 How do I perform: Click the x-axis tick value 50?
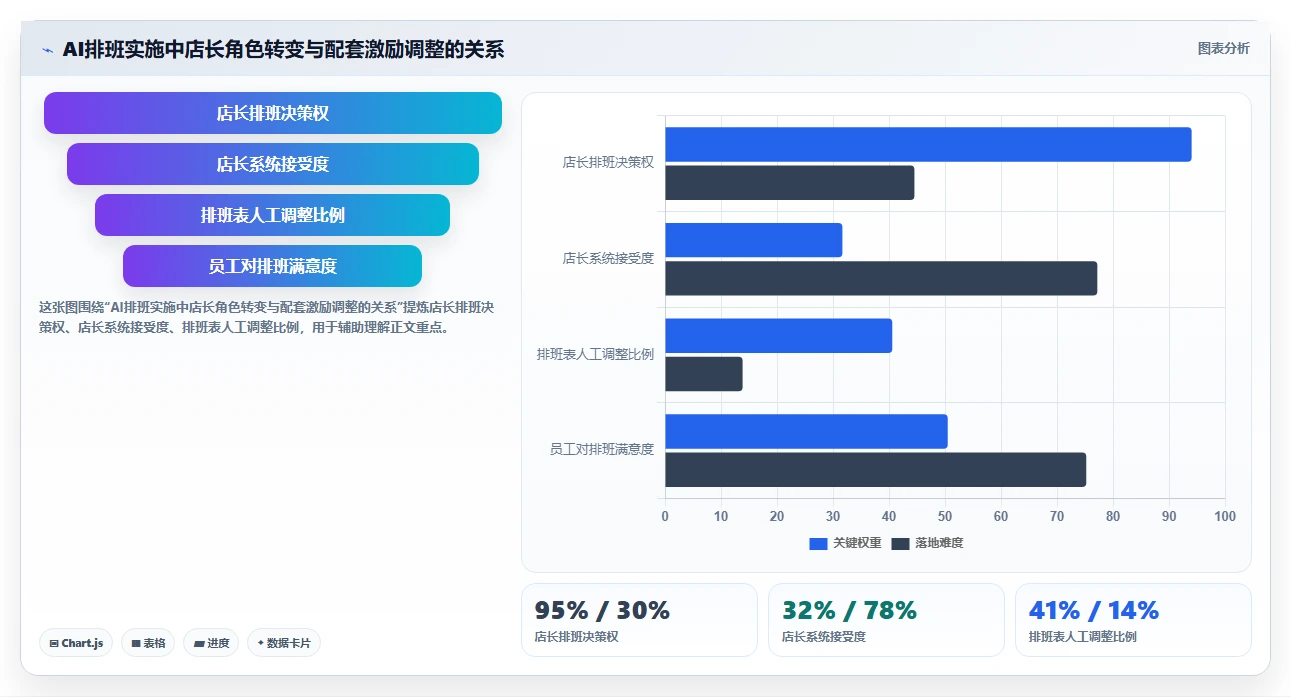(x=945, y=516)
